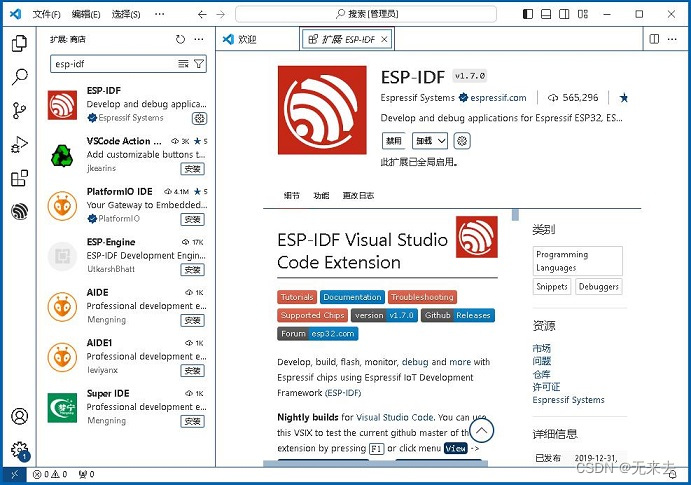Open errors and warnings status item
Viewport: 691px width, 485px height.
click(50, 474)
